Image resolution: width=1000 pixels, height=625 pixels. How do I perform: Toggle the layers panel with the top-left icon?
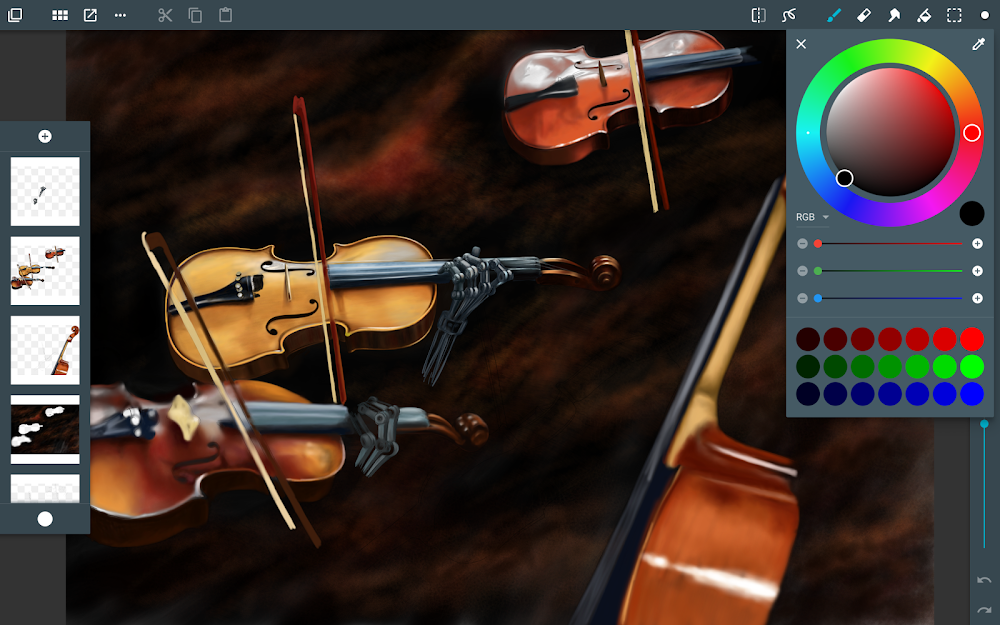coord(16,15)
